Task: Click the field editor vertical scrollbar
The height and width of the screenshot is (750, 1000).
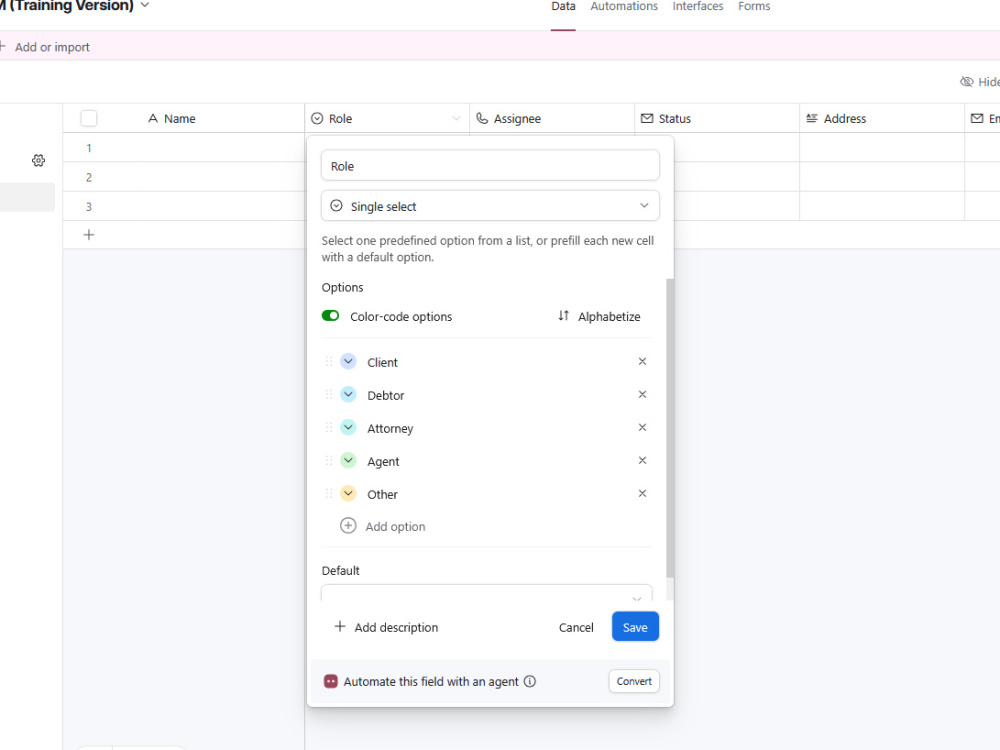Action: pos(670,427)
